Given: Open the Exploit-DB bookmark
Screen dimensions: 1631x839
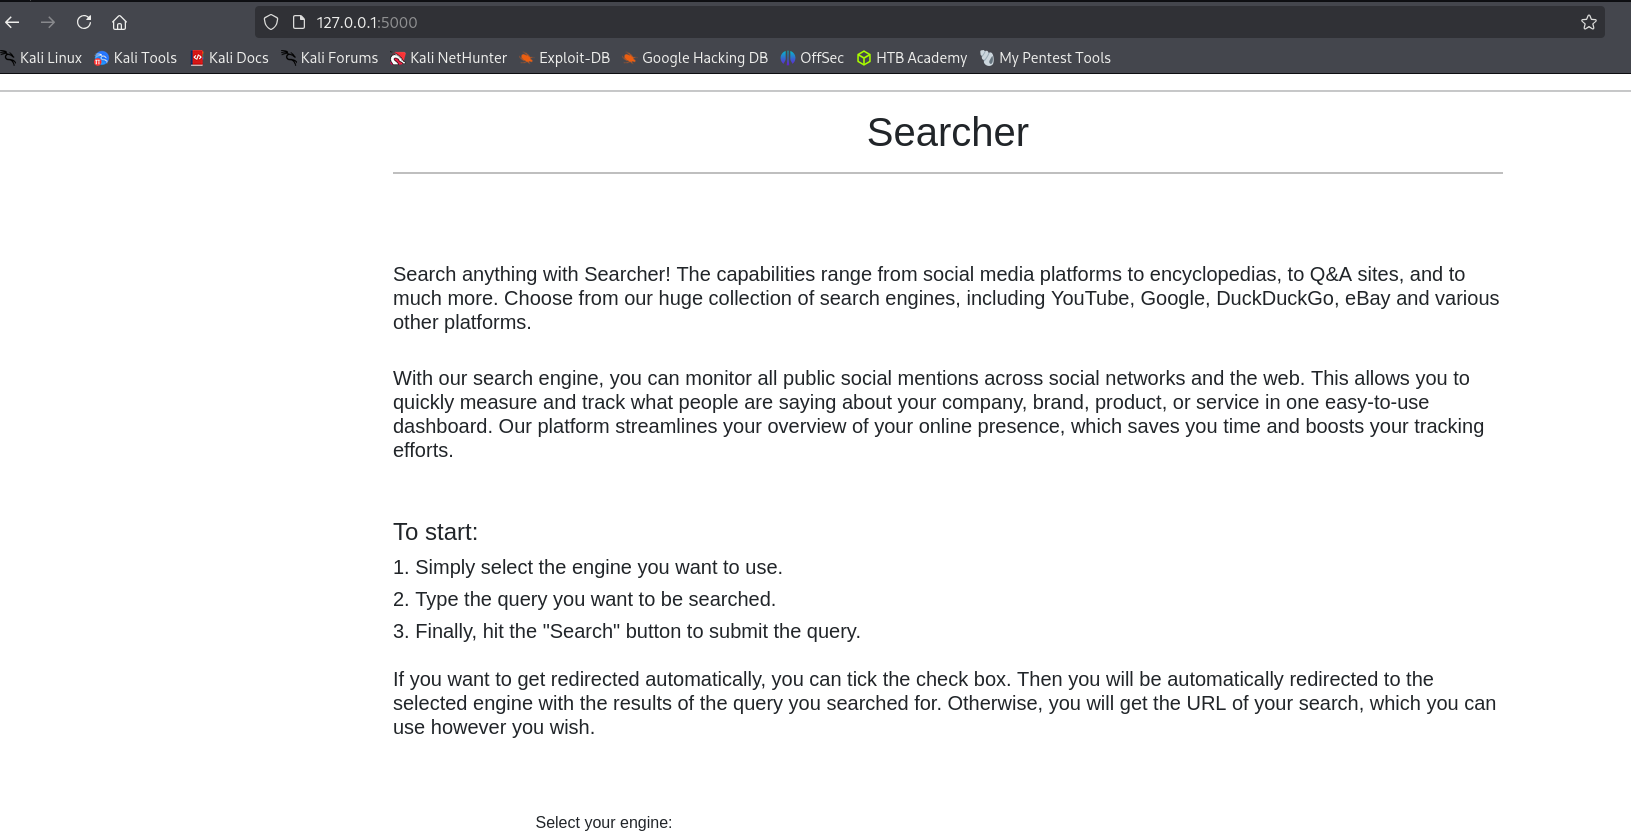Looking at the screenshot, I should 565,58.
